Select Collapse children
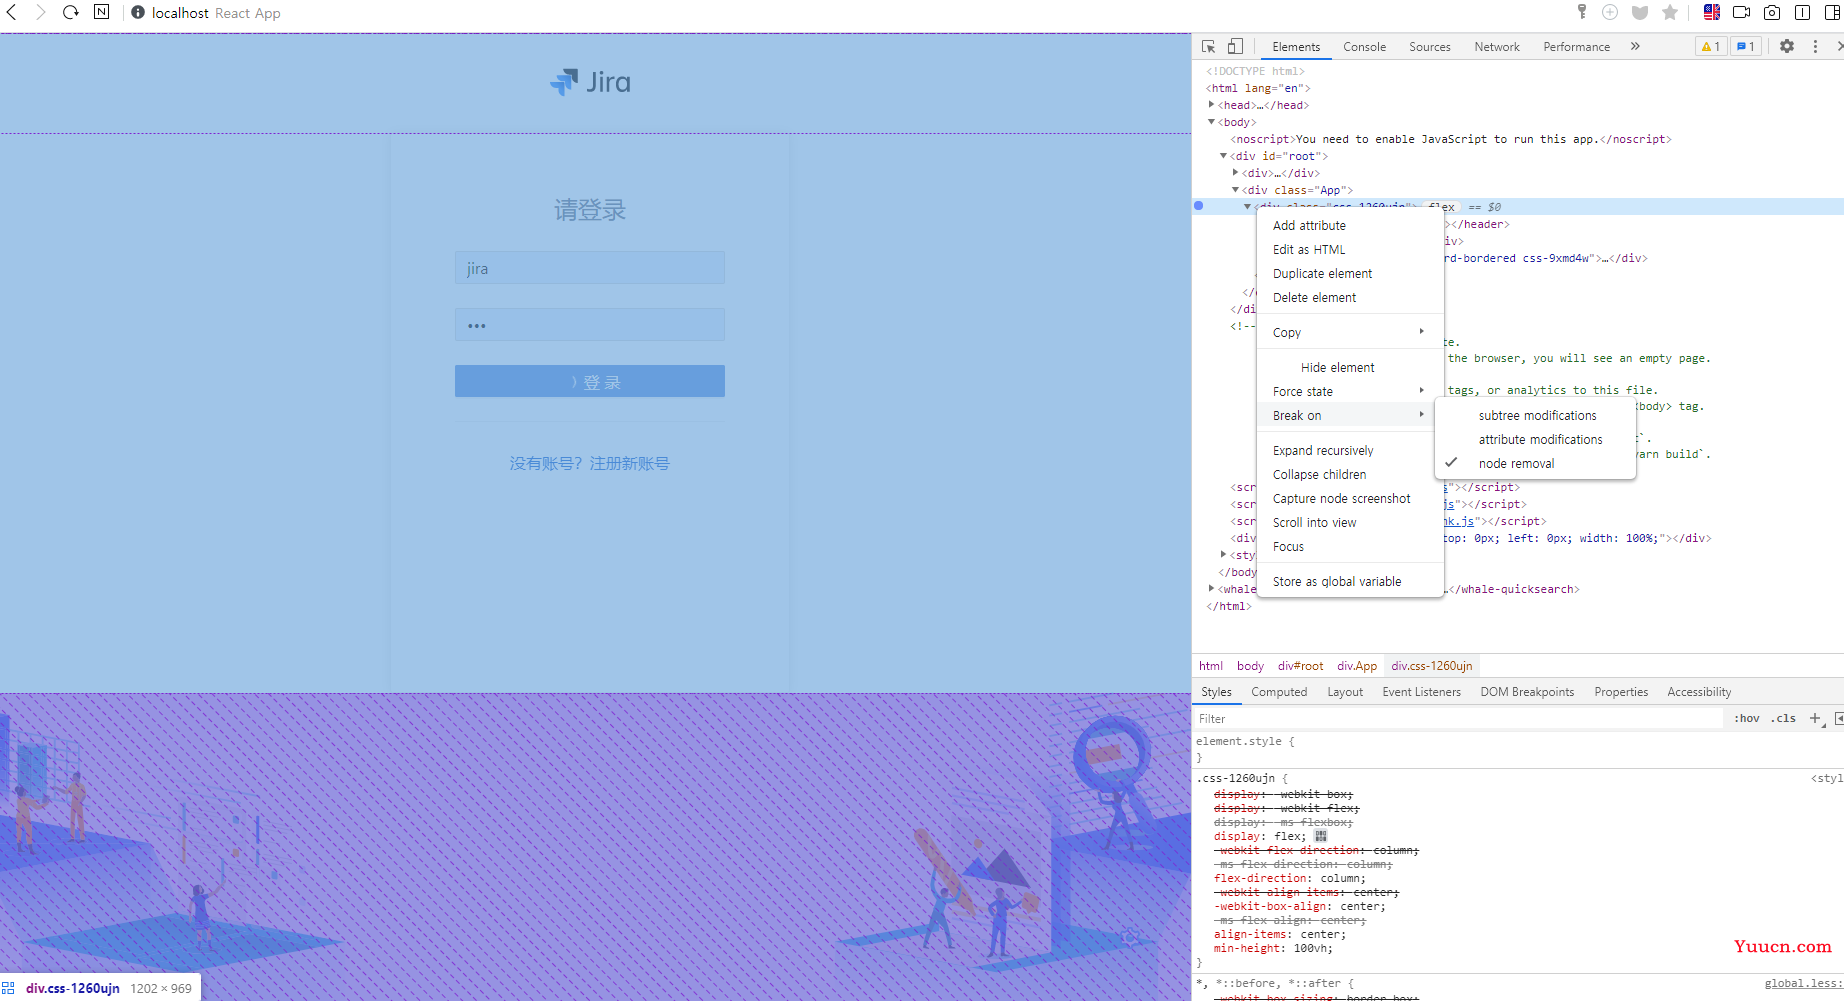This screenshot has height=1001, width=1844. tap(1350, 474)
